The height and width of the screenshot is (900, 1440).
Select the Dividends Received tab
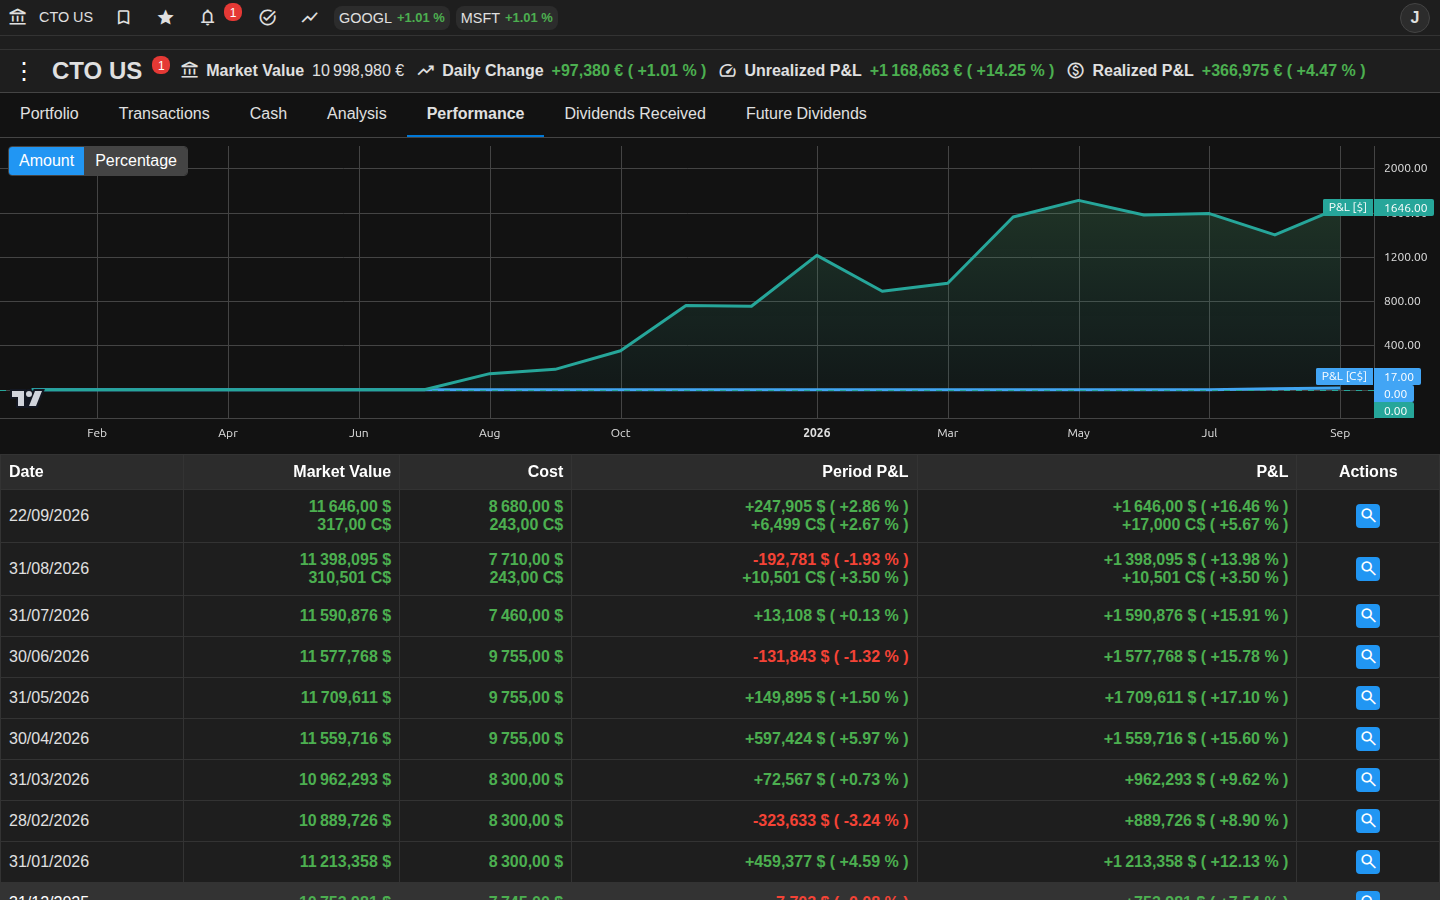[x=635, y=114]
